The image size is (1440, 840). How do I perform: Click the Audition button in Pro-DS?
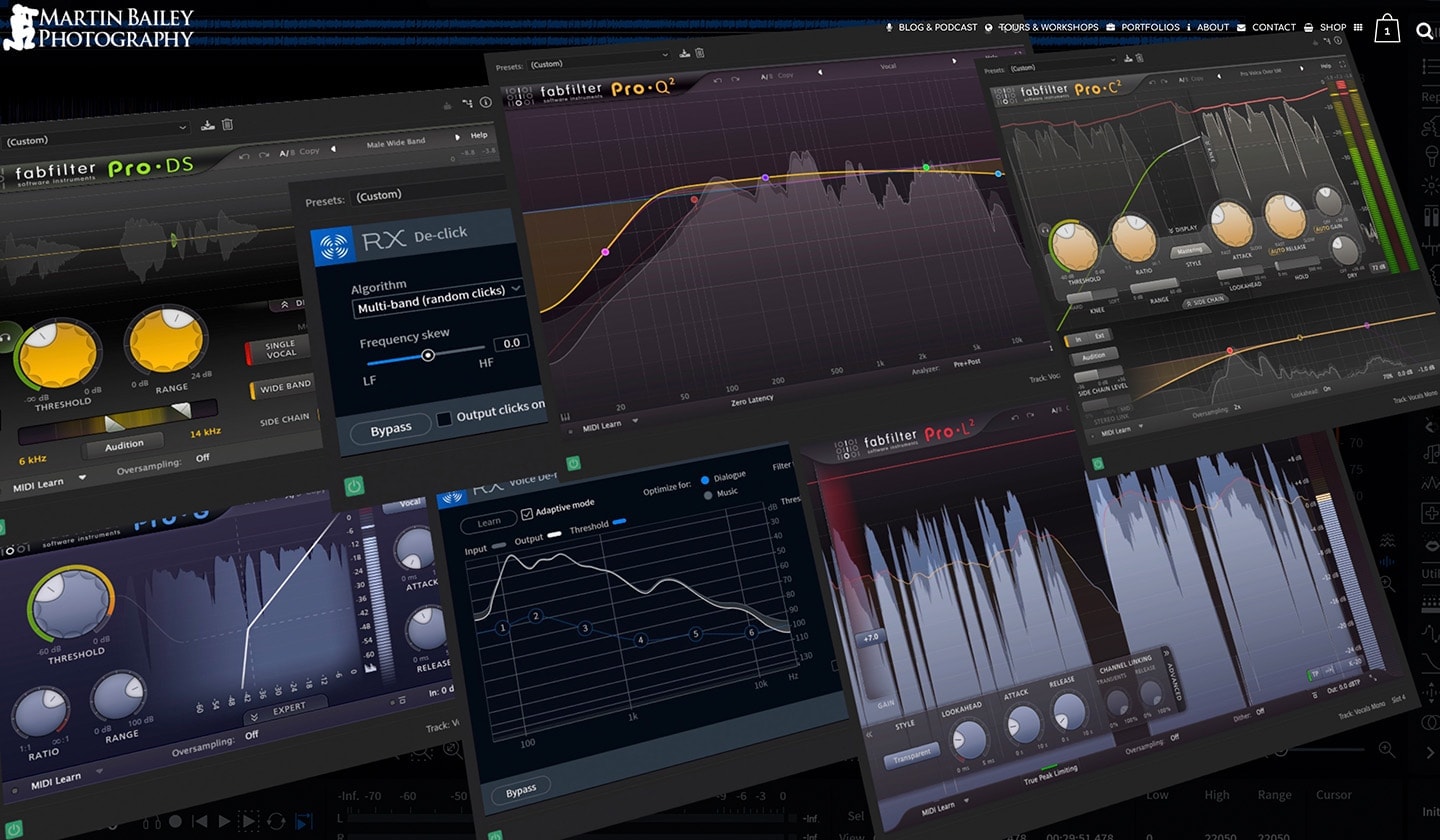[x=124, y=445]
